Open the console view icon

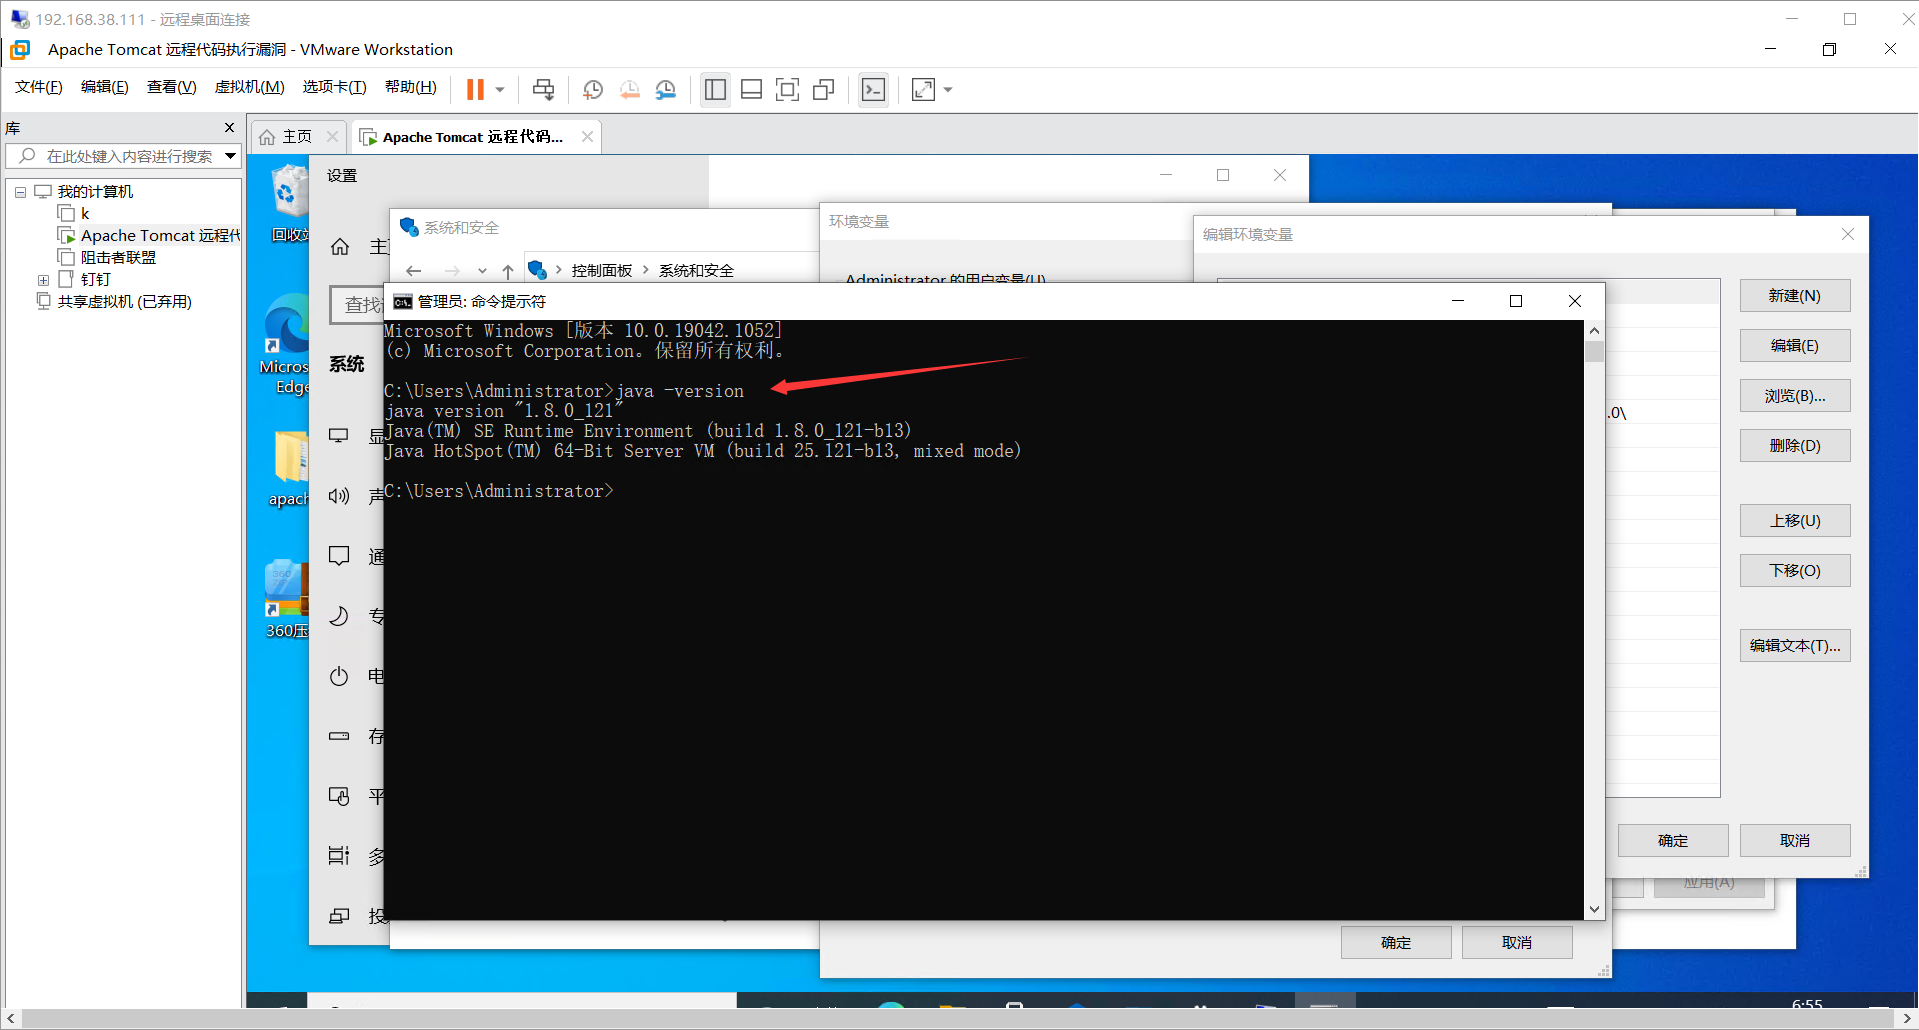pos(873,90)
